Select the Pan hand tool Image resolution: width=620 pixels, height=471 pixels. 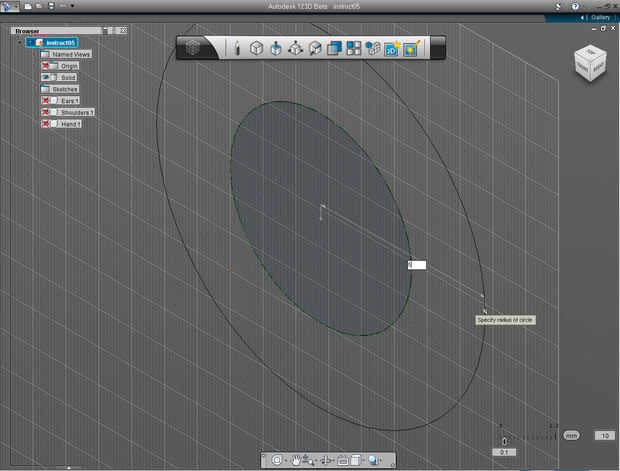click(x=296, y=460)
